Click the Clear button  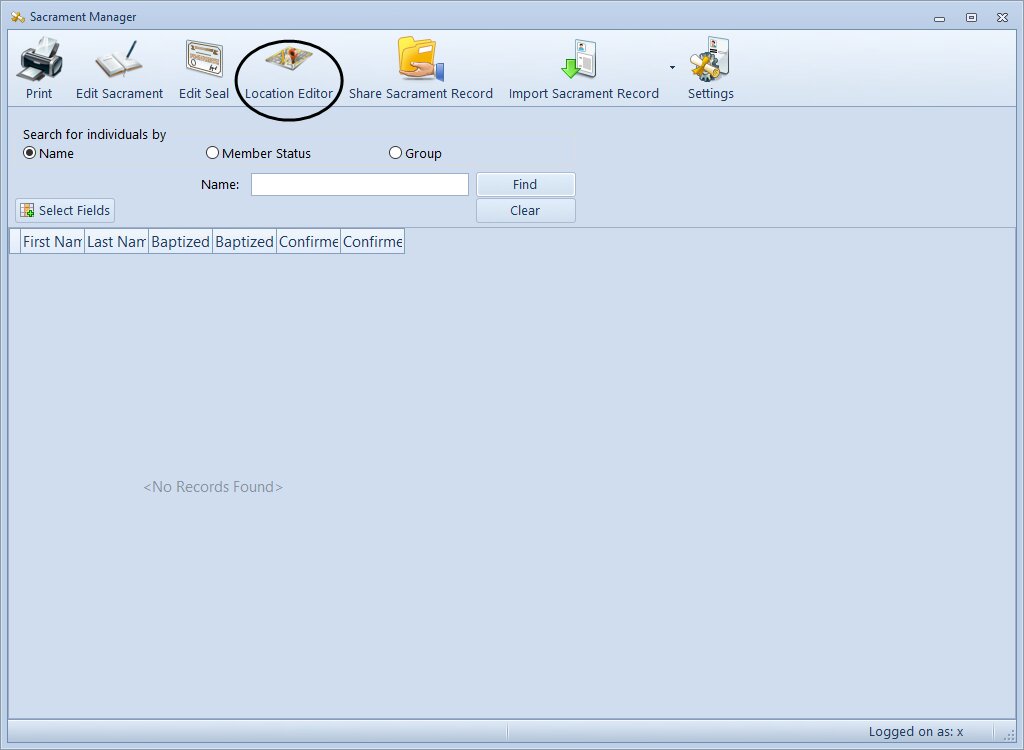pos(526,210)
